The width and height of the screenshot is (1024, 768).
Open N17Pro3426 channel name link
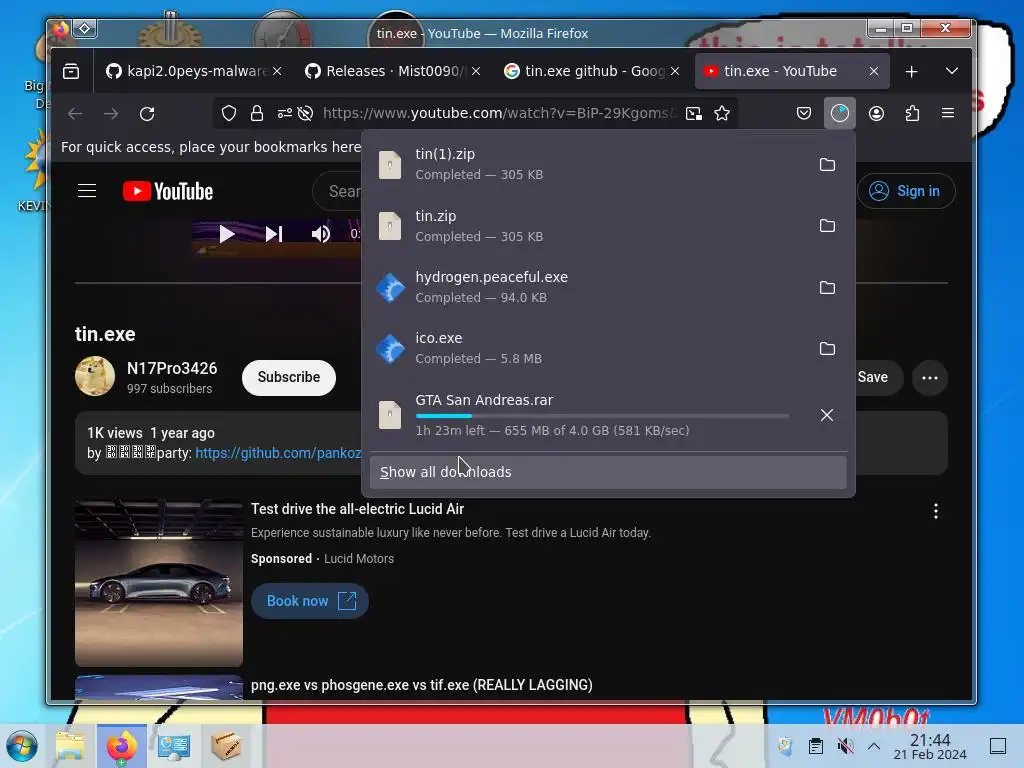point(172,368)
